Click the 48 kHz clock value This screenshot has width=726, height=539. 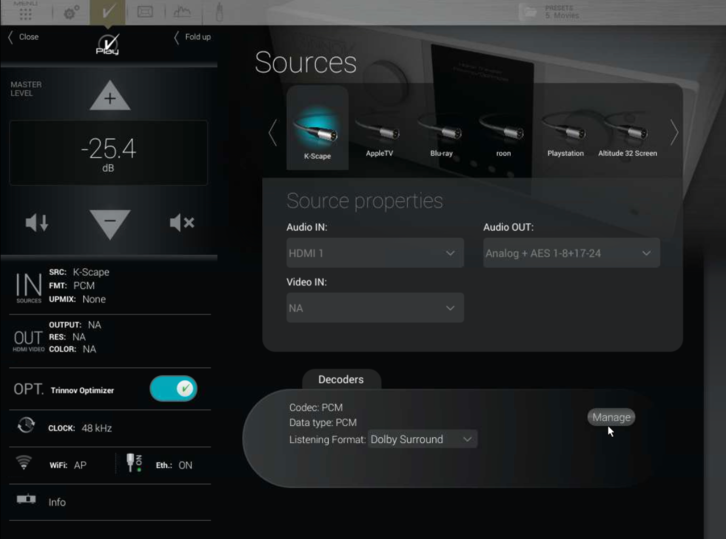pos(97,428)
